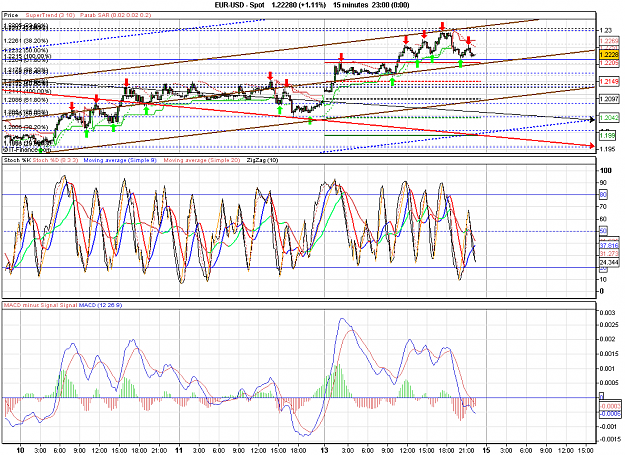
Task: Click the 70 label on stochastic axis
Action: tap(603, 206)
